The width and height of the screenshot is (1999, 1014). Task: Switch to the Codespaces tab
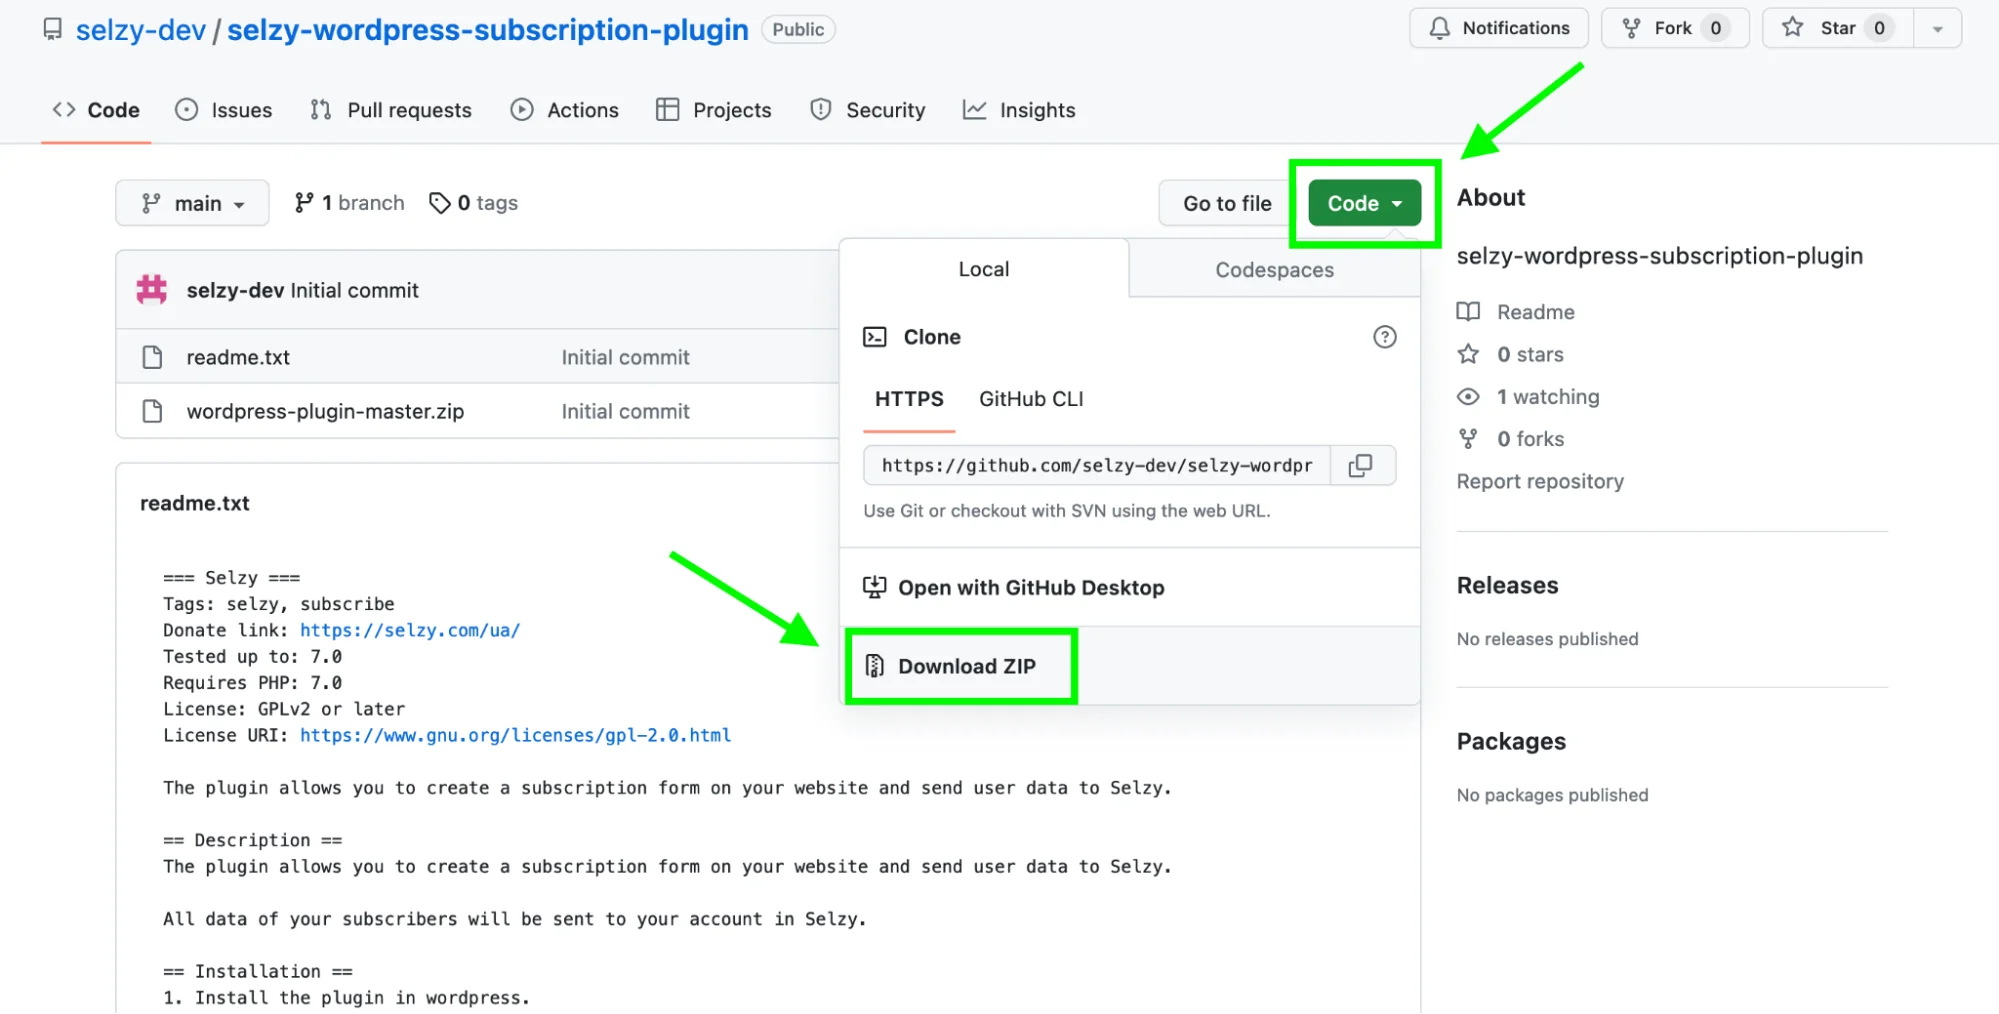pyautogui.click(x=1274, y=269)
